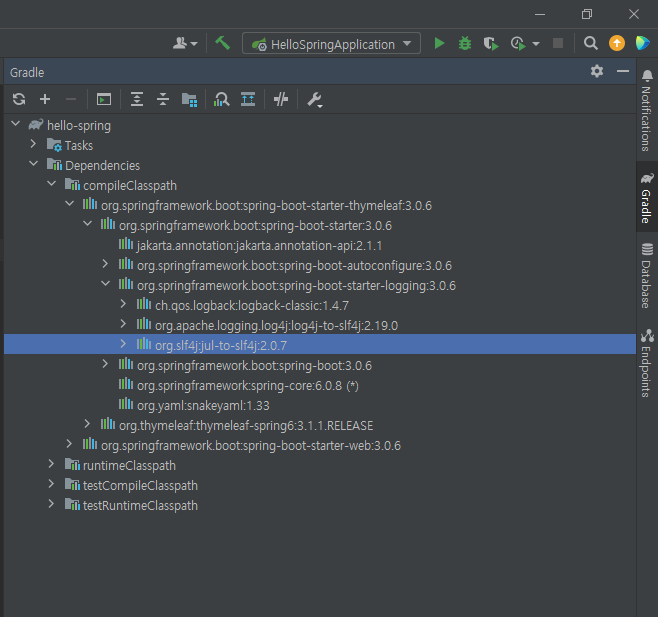Open profiler run dropdown icon
658x617 pixels.
coord(536,44)
